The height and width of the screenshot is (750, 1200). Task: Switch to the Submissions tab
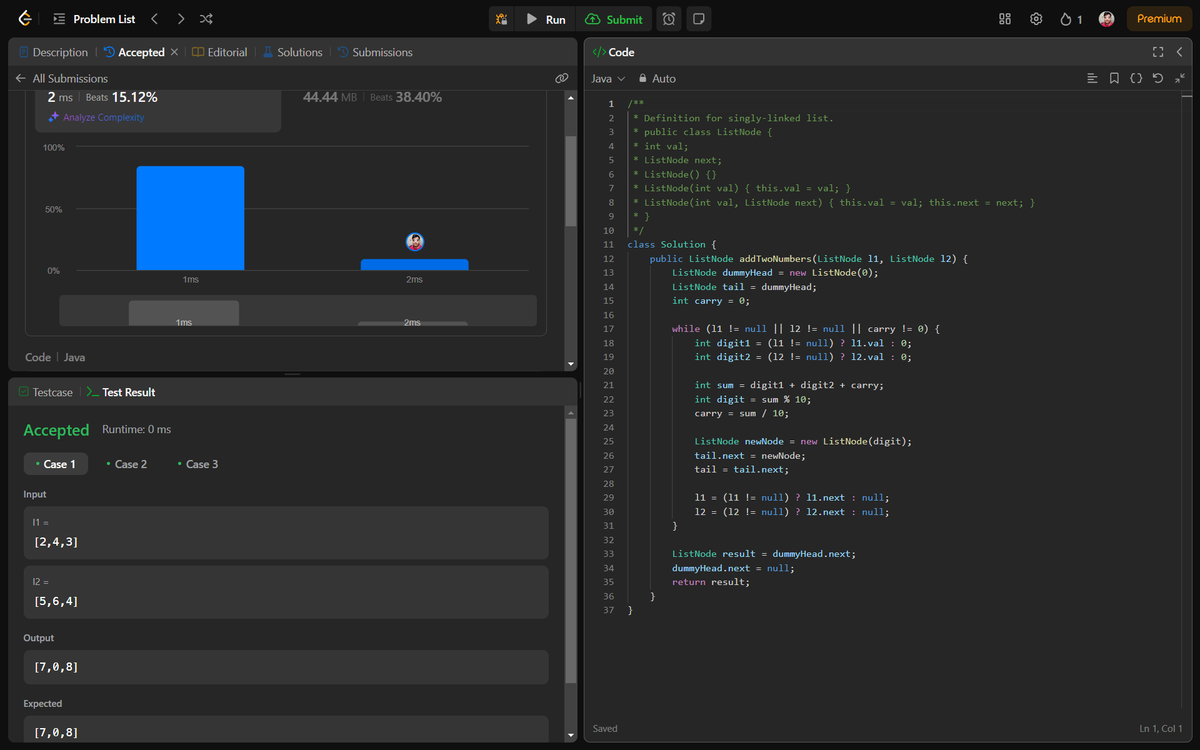pos(375,52)
